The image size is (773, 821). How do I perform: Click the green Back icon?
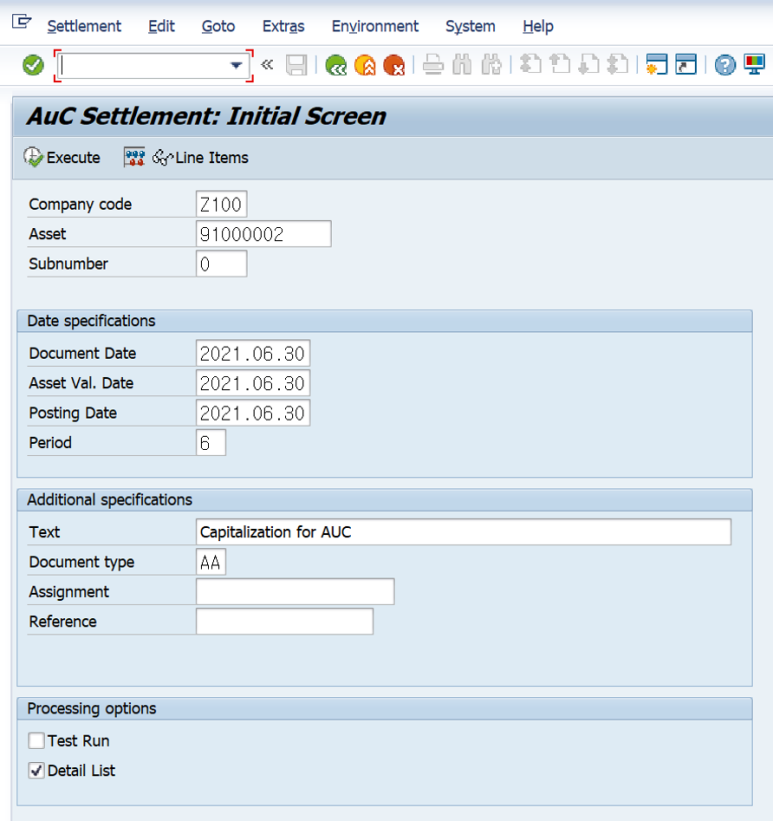tap(336, 65)
